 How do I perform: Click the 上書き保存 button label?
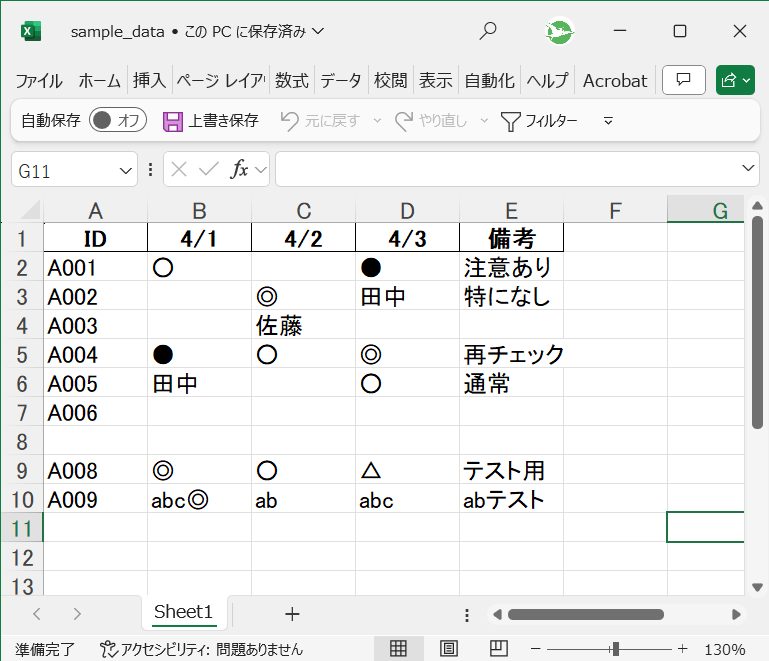[223, 121]
